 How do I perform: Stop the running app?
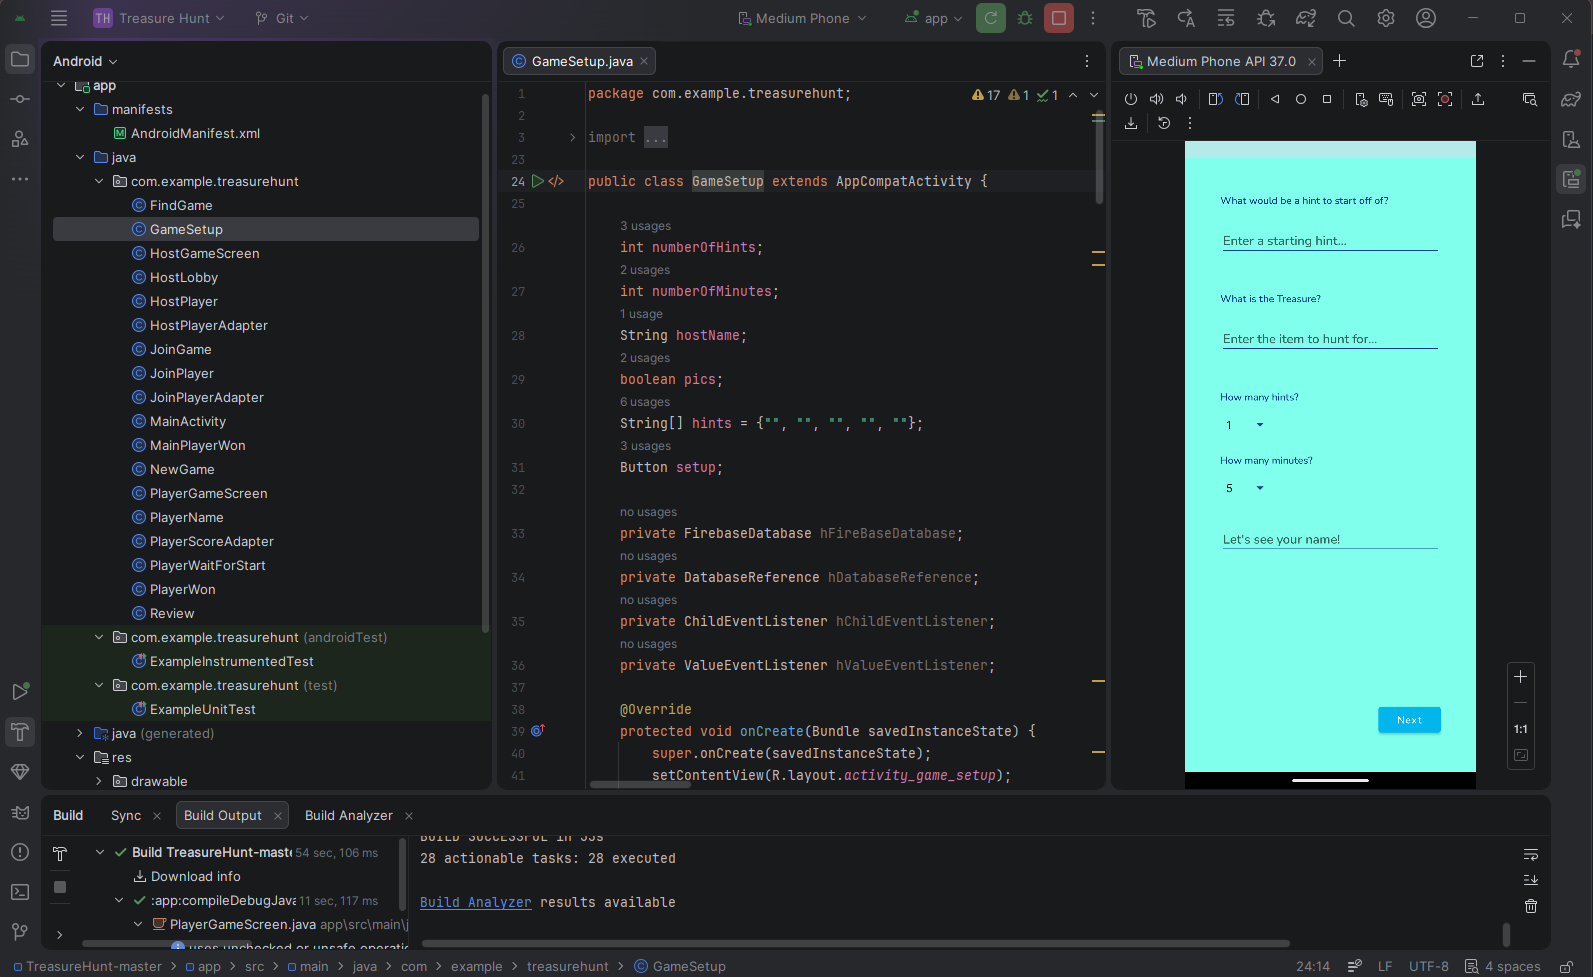pos(1058,18)
